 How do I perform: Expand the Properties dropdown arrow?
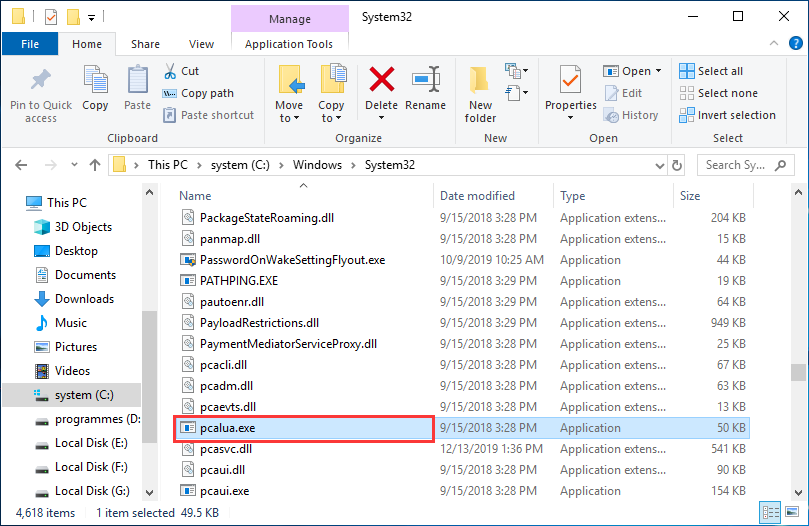click(571, 118)
